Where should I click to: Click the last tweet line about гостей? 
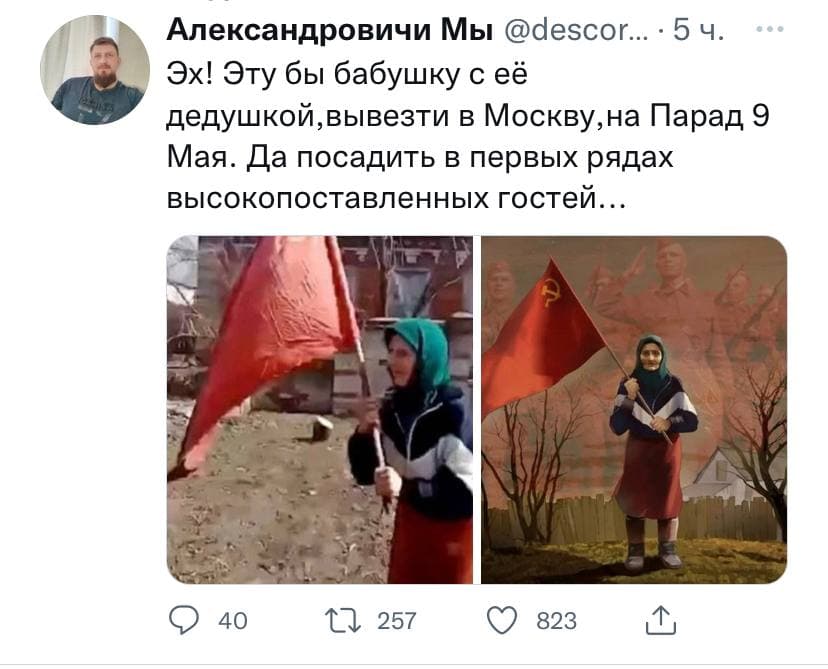[x=397, y=199]
